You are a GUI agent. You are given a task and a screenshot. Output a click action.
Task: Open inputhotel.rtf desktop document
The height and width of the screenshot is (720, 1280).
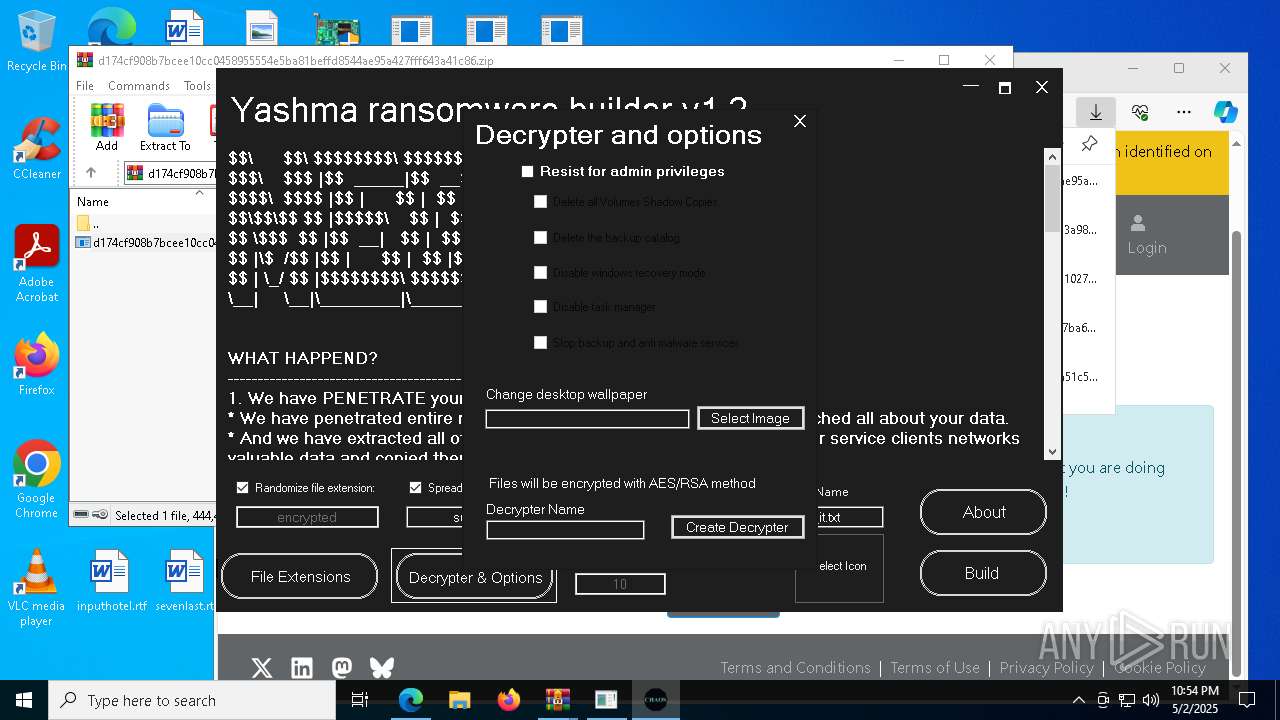[x=111, y=581]
